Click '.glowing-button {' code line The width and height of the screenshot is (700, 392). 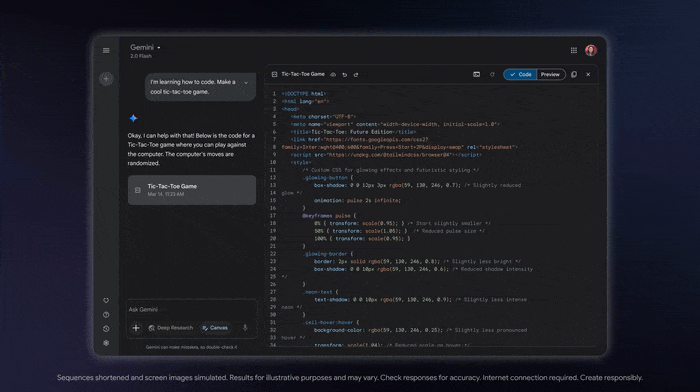[x=327, y=178]
